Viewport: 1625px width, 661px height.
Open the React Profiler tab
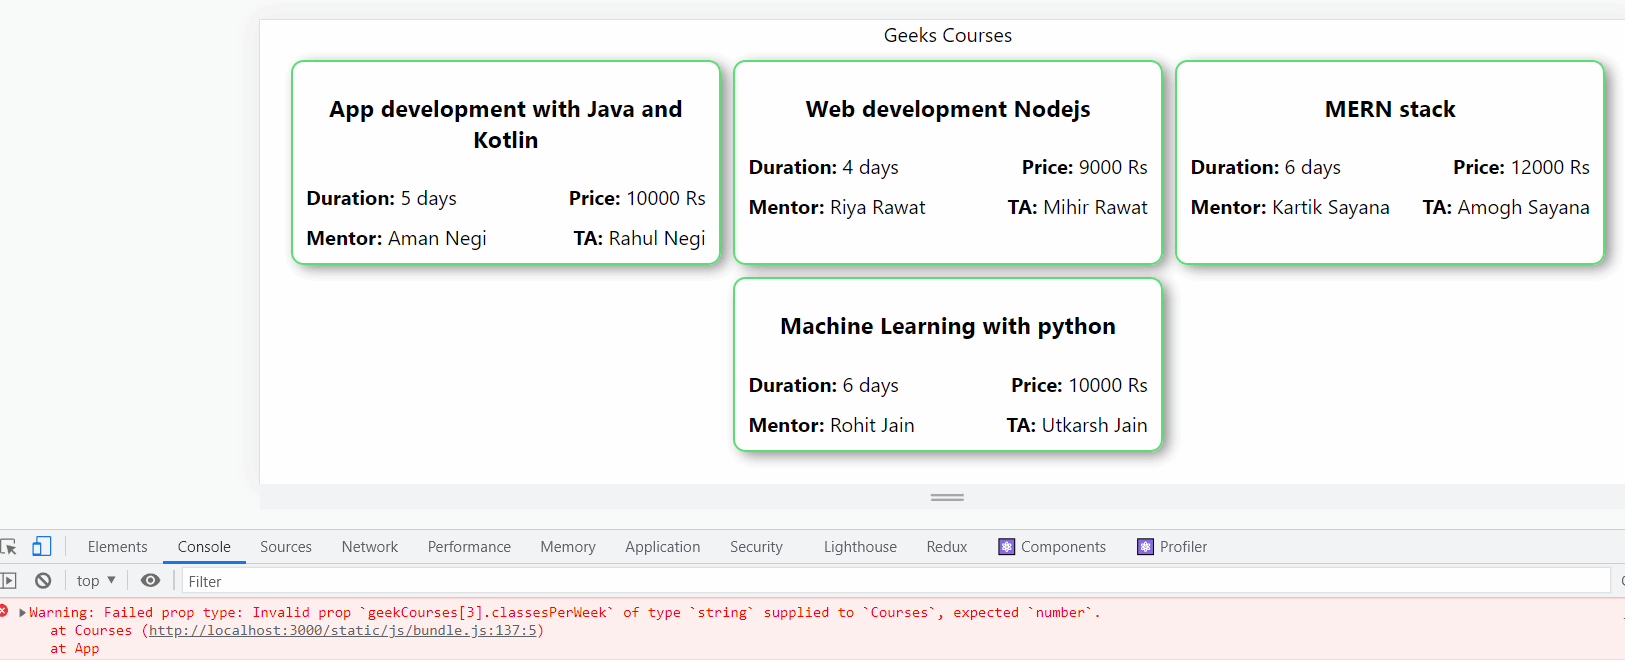pos(1172,547)
